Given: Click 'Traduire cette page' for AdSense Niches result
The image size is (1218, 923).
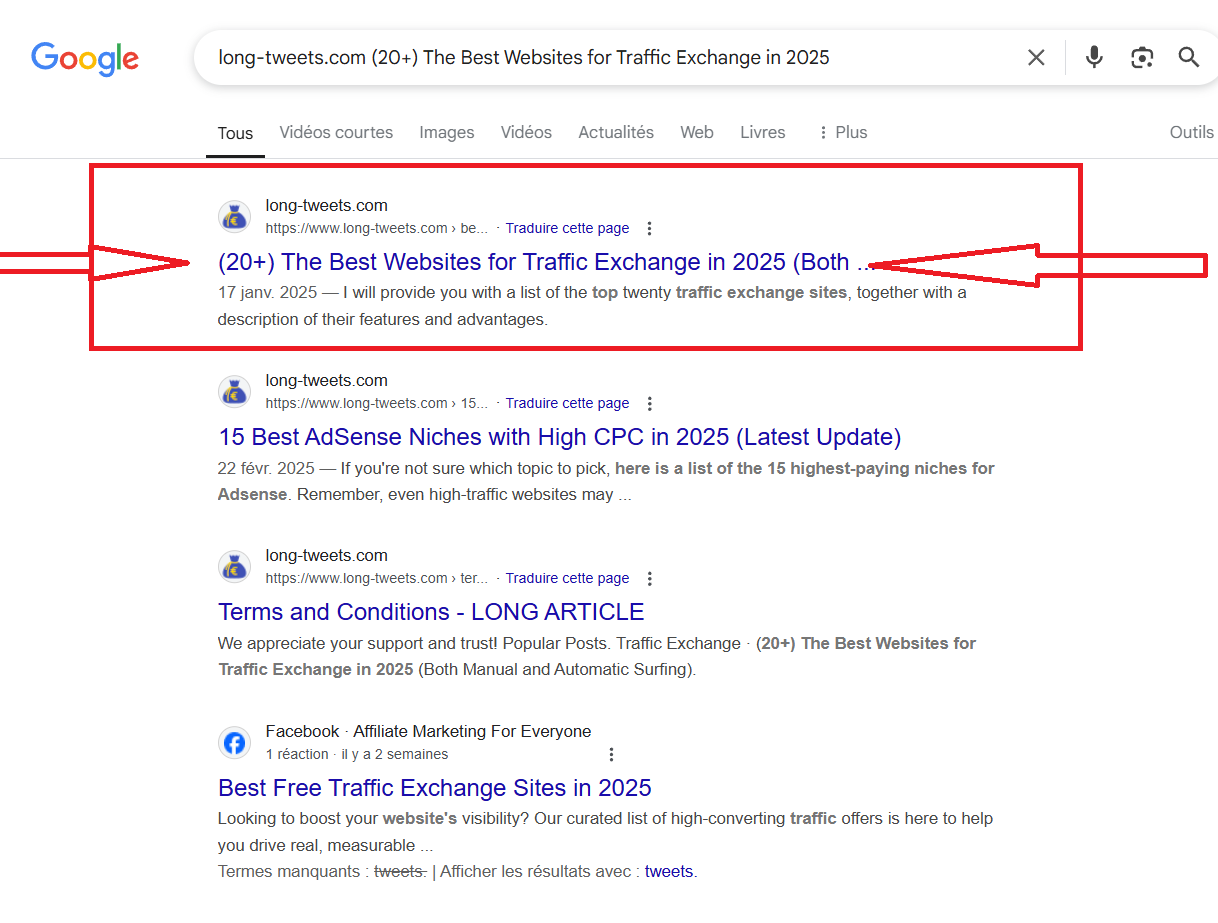Looking at the screenshot, I should 567,403.
